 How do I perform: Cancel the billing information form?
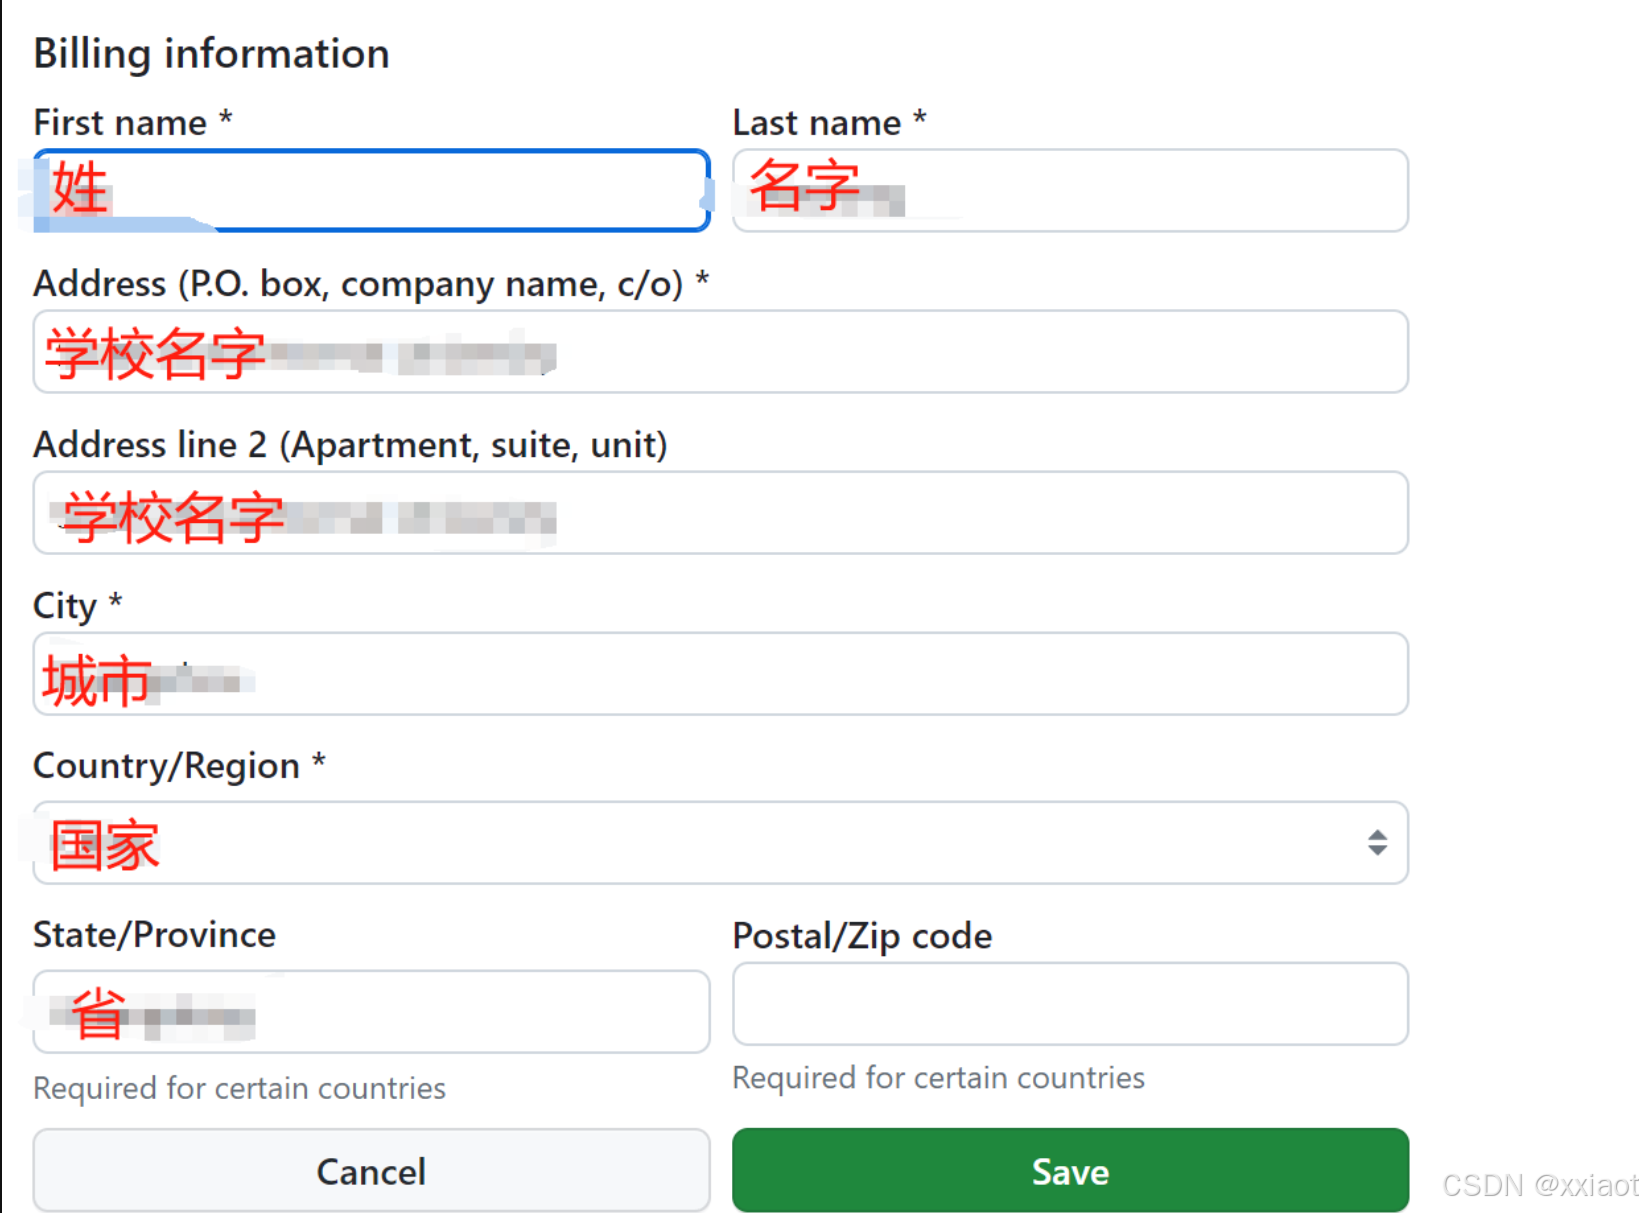pos(371,1171)
